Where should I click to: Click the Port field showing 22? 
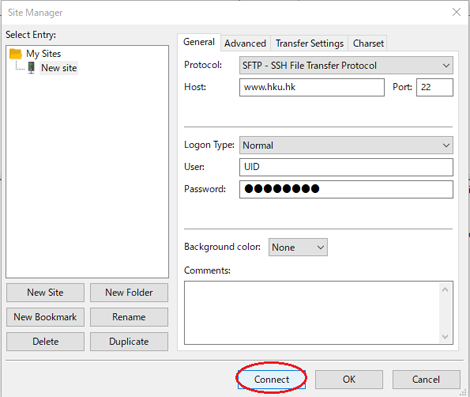435,87
